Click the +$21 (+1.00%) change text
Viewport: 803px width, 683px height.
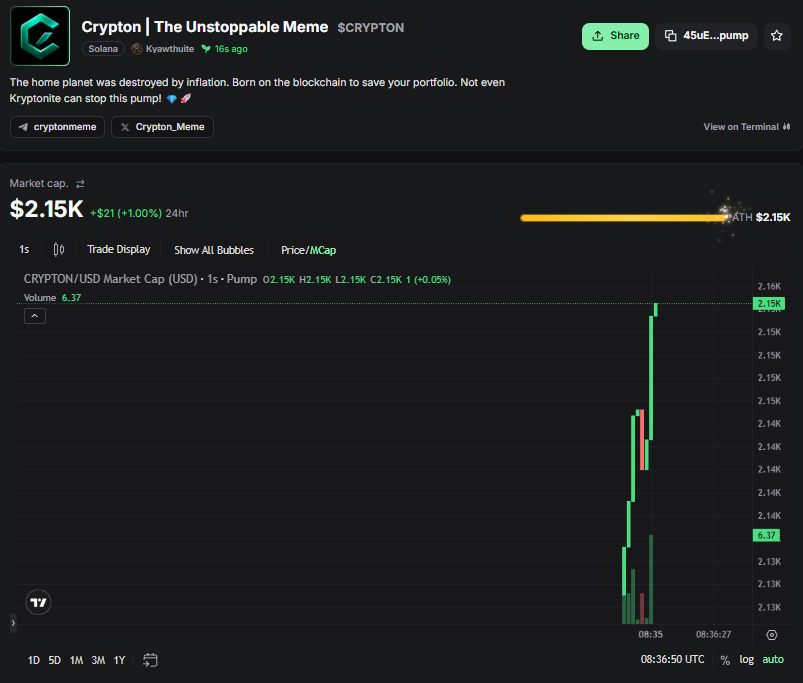(x=126, y=213)
